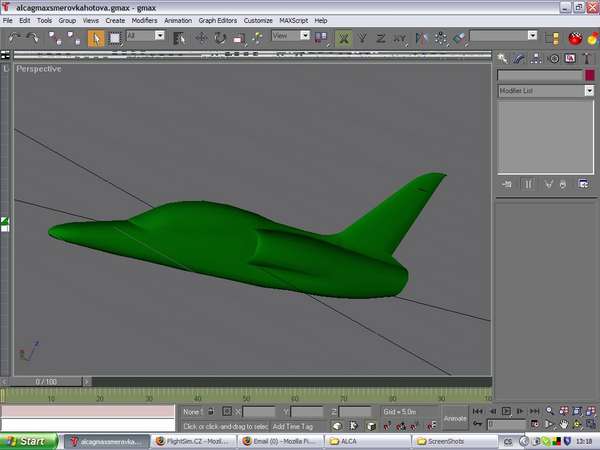
Task: Toggle Restrict to X axis constraint
Action: pyautogui.click(x=344, y=38)
